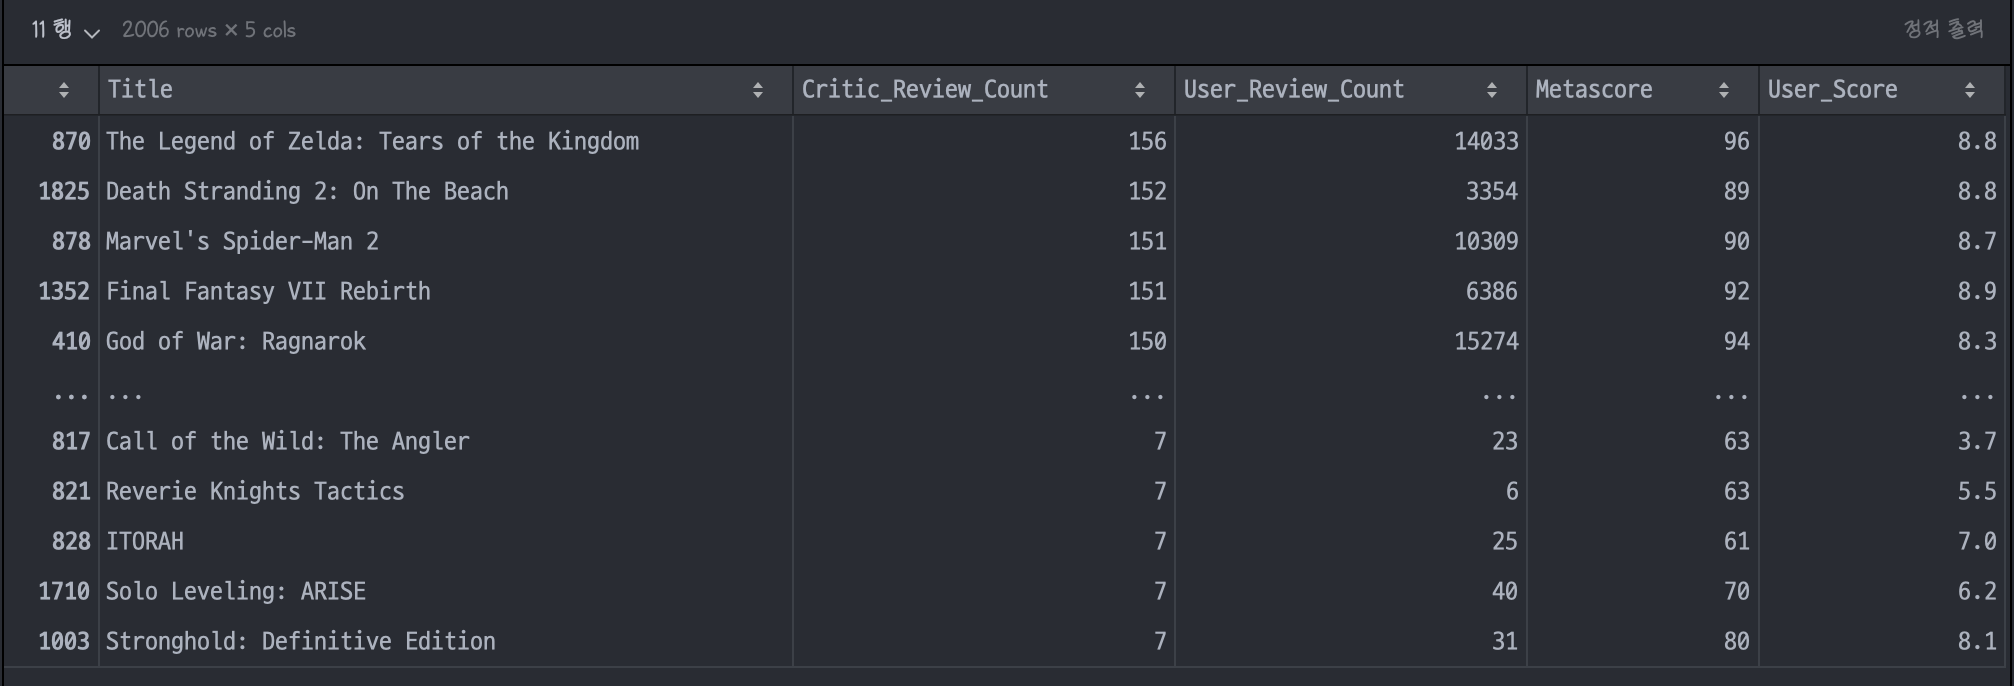
Task: Click row index 878
Action: click(x=71, y=241)
